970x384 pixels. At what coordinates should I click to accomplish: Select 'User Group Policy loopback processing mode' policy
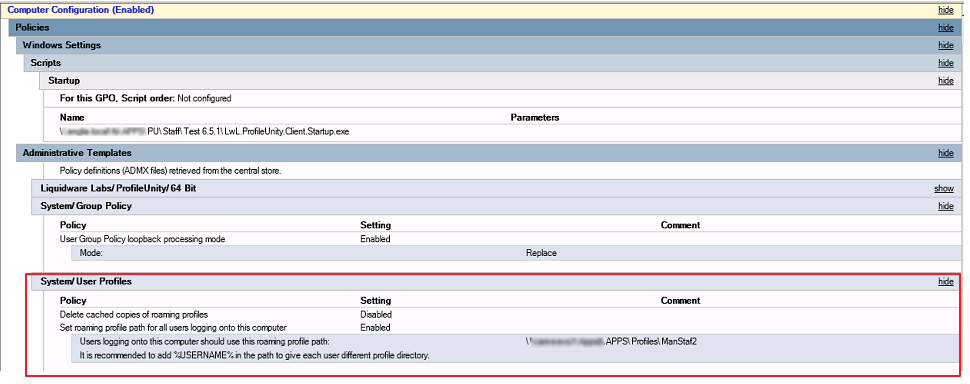(x=142, y=239)
